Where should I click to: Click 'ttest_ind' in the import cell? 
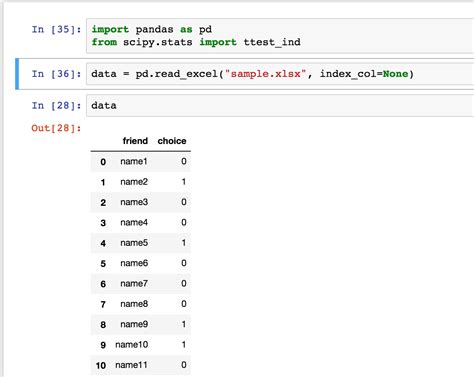tap(272, 42)
